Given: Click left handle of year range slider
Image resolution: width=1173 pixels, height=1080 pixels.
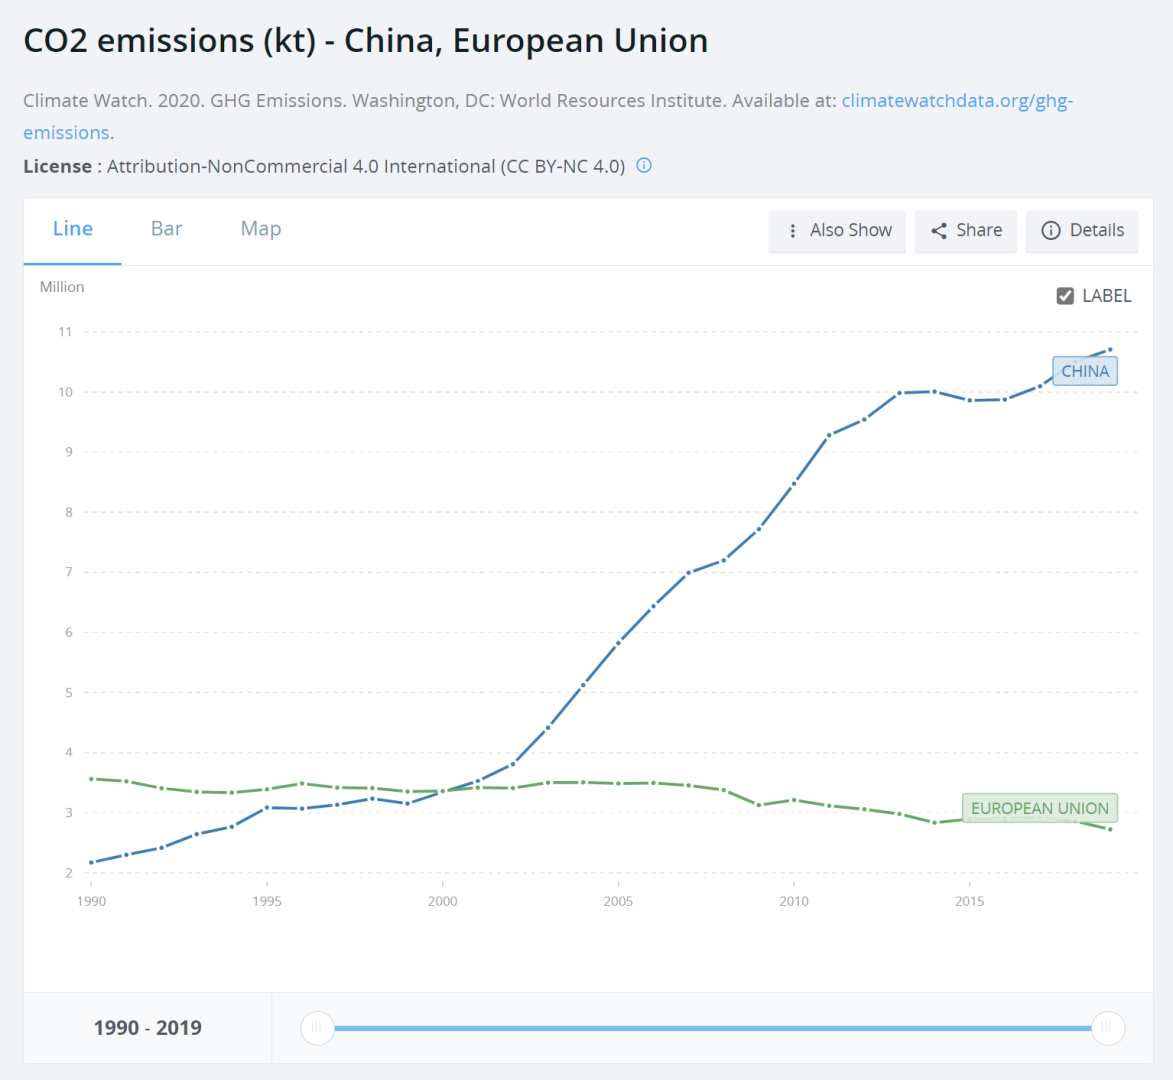Looking at the screenshot, I should tap(317, 1027).
